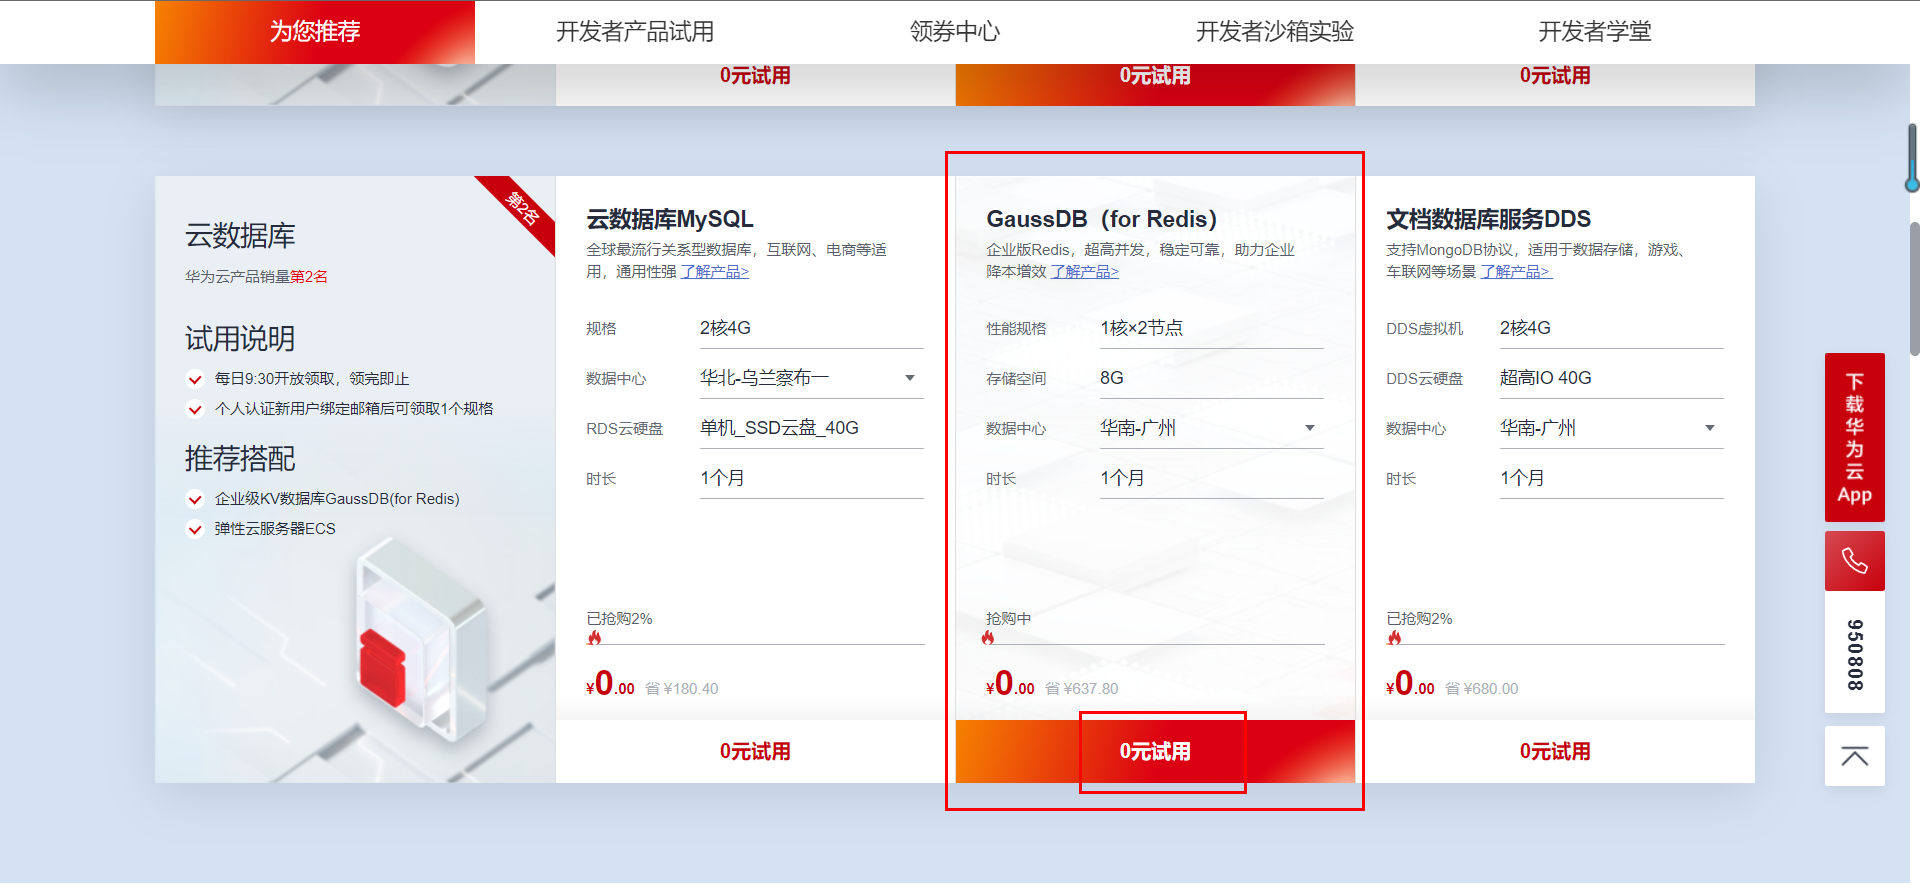Click the 第2名 corner ribbon badge
Image resolution: width=1920 pixels, height=892 pixels.
(522, 209)
